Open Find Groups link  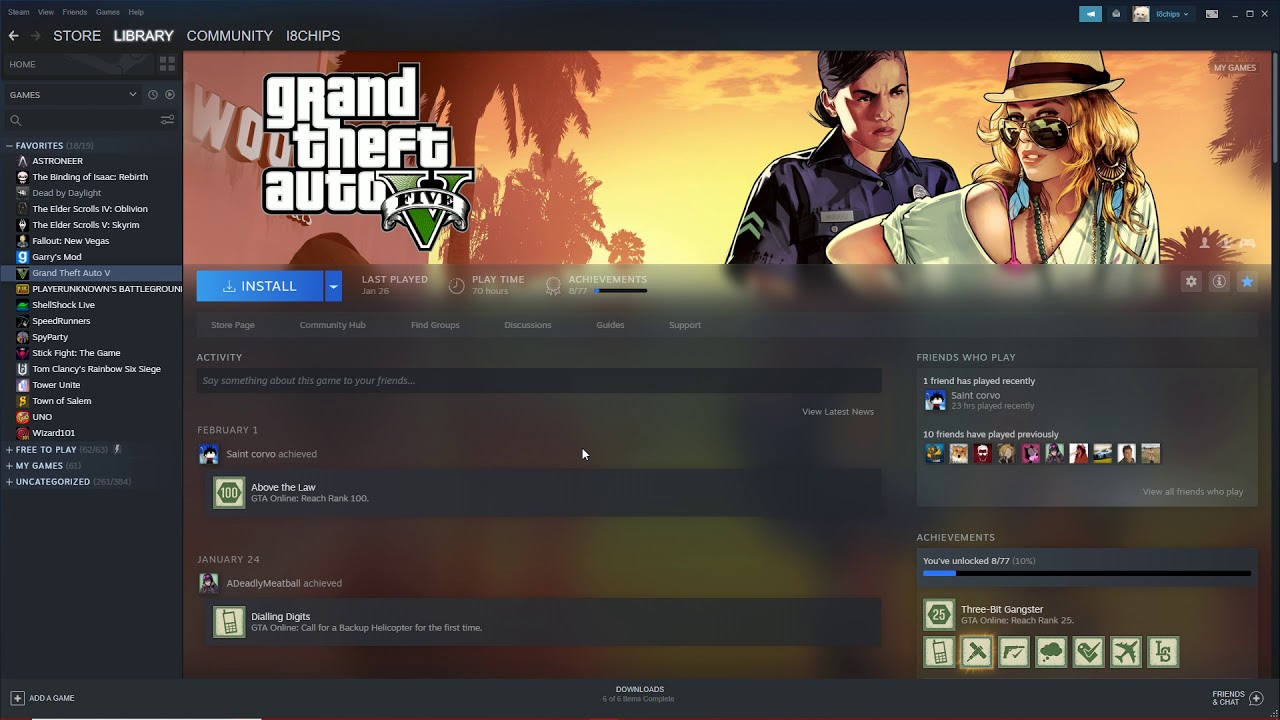click(x=435, y=325)
